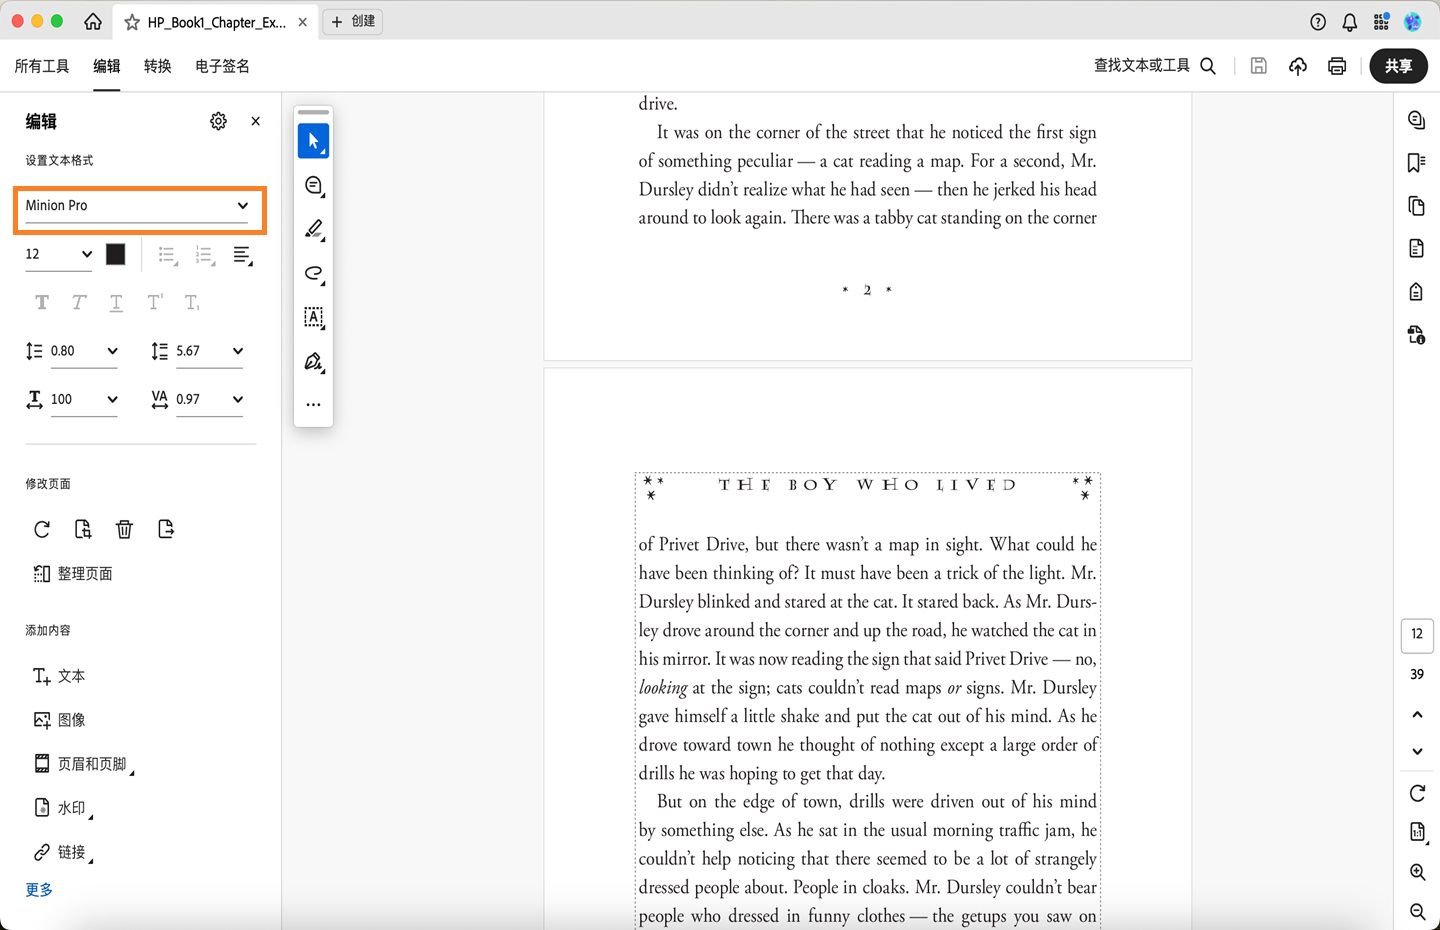The image size is (1440, 930).
Task: Open 整理页面 organize pages
Action: [73, 574]
